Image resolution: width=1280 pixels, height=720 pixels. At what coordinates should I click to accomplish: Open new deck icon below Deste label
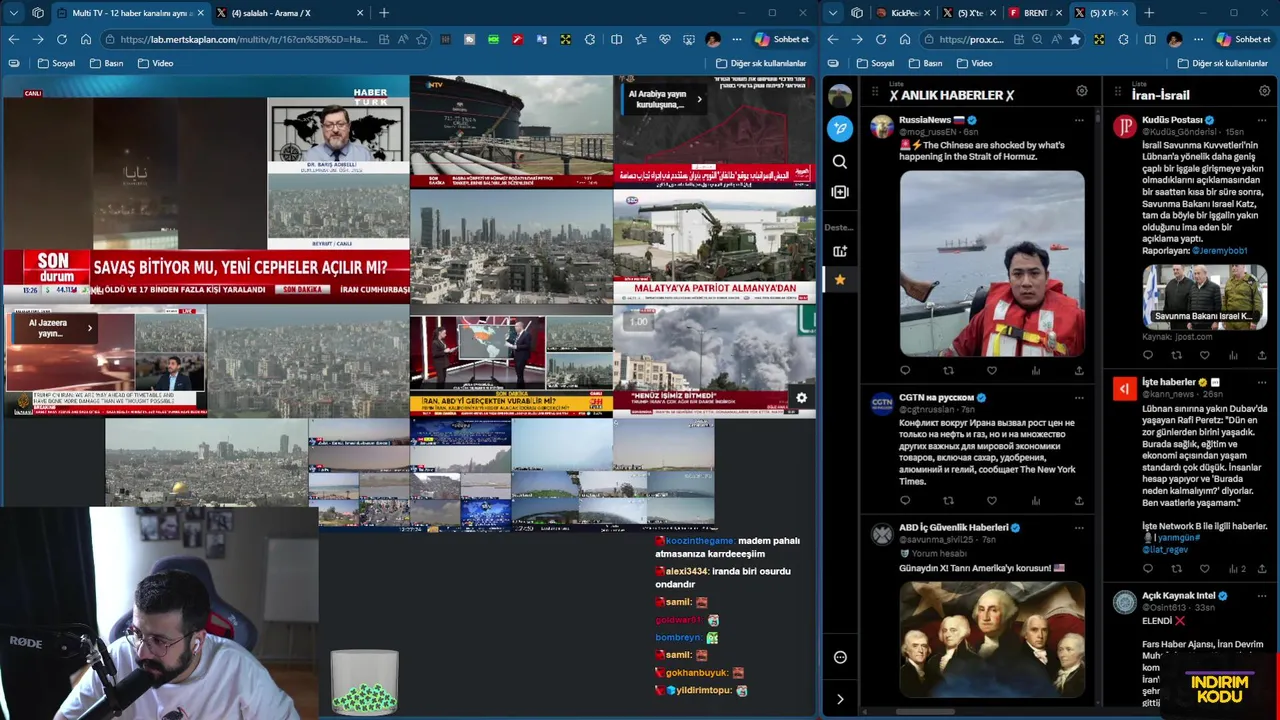840,251
